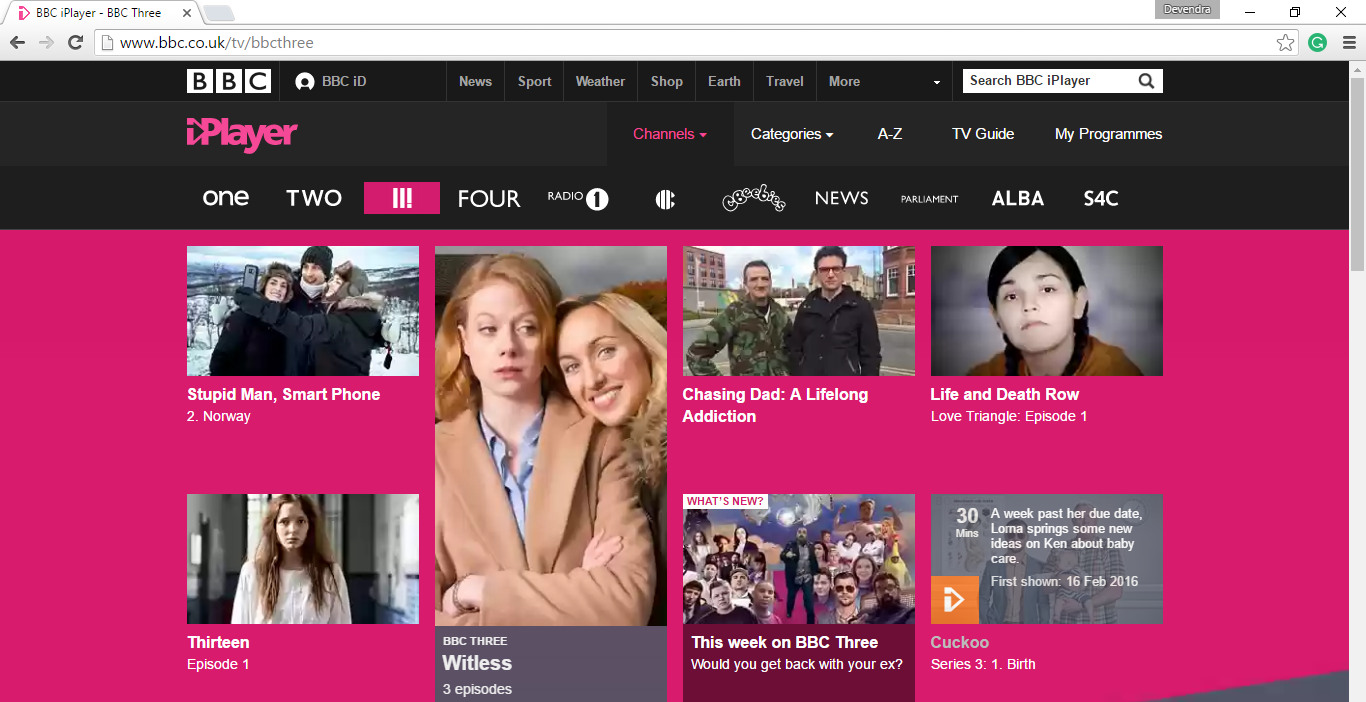Open the BBC Parliament channel logo
Screen dimensions: 1366x702
pyautogui.click(x=929, y=199)
